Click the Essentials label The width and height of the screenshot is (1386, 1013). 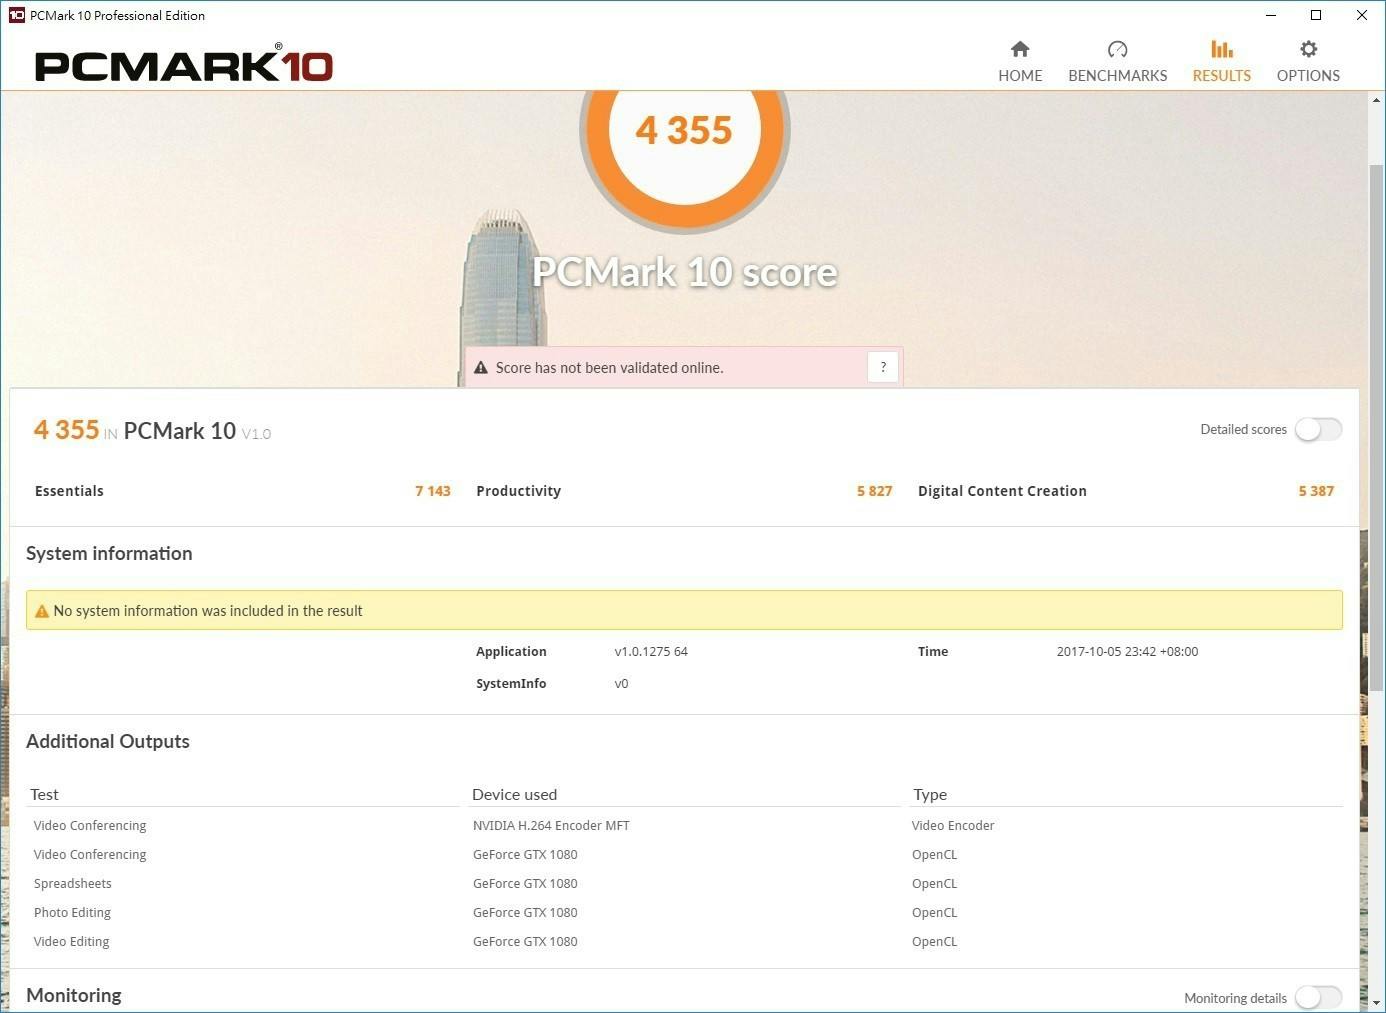(x=69, y=491)
